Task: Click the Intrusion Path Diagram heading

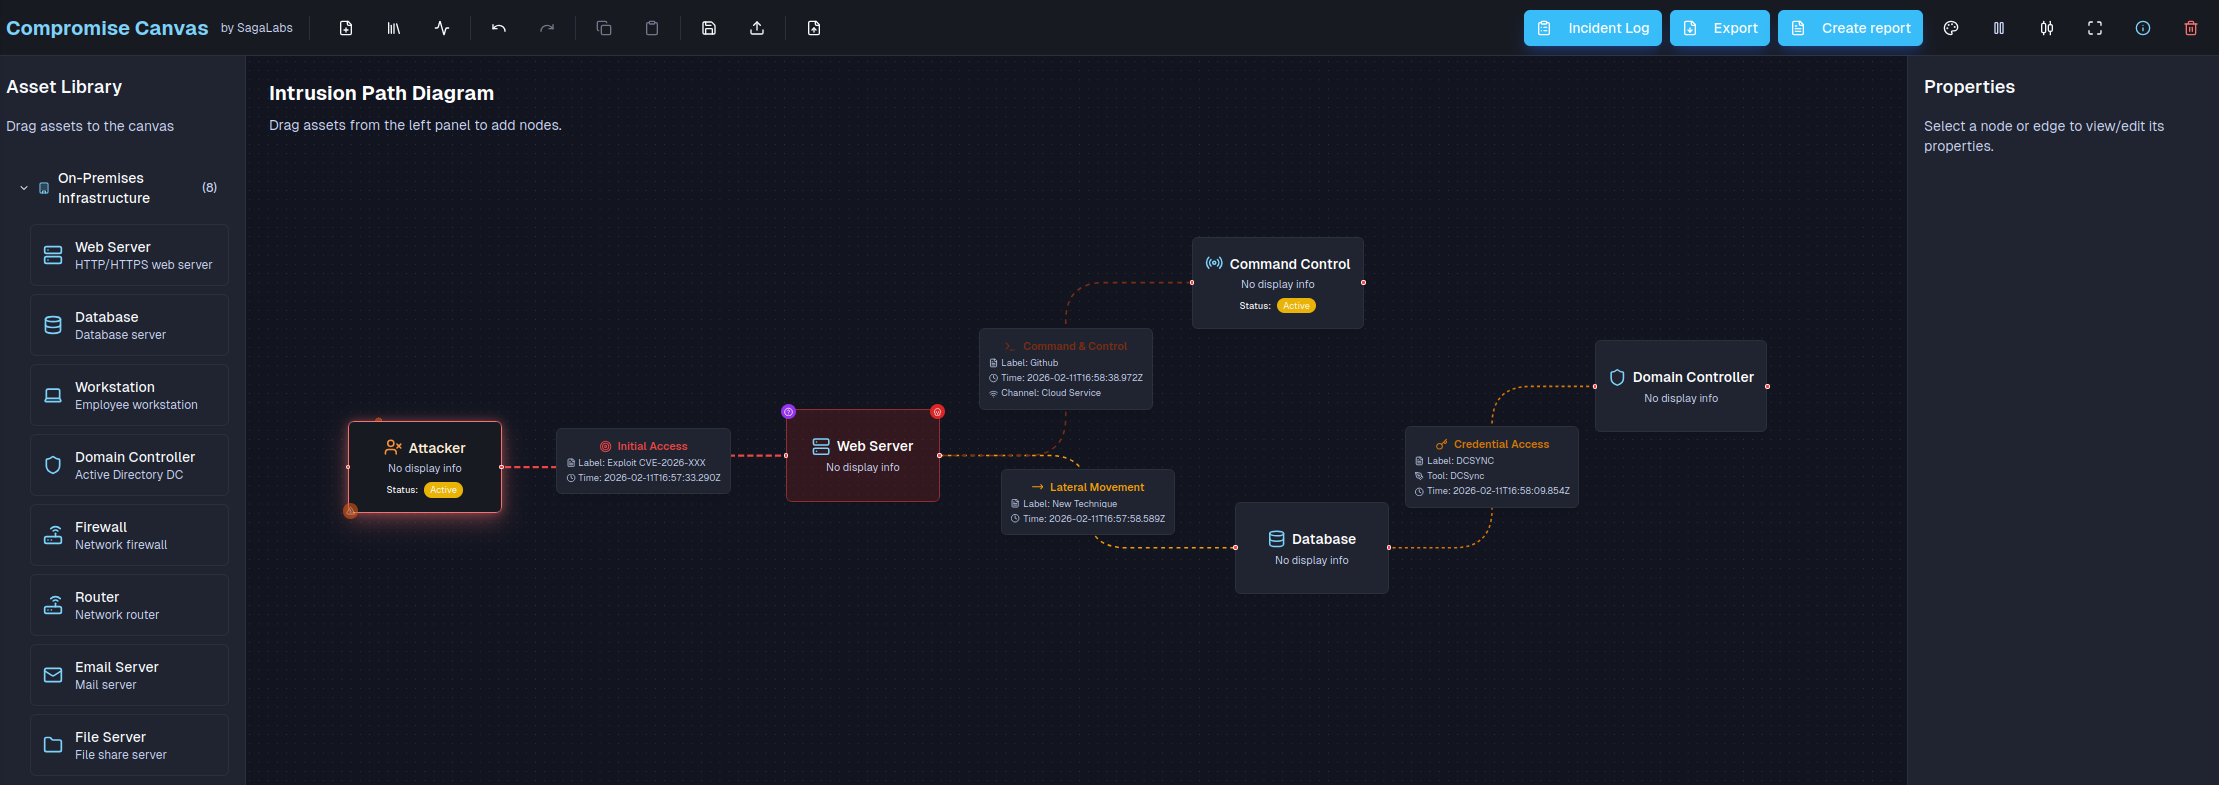Action: [381, 93]
